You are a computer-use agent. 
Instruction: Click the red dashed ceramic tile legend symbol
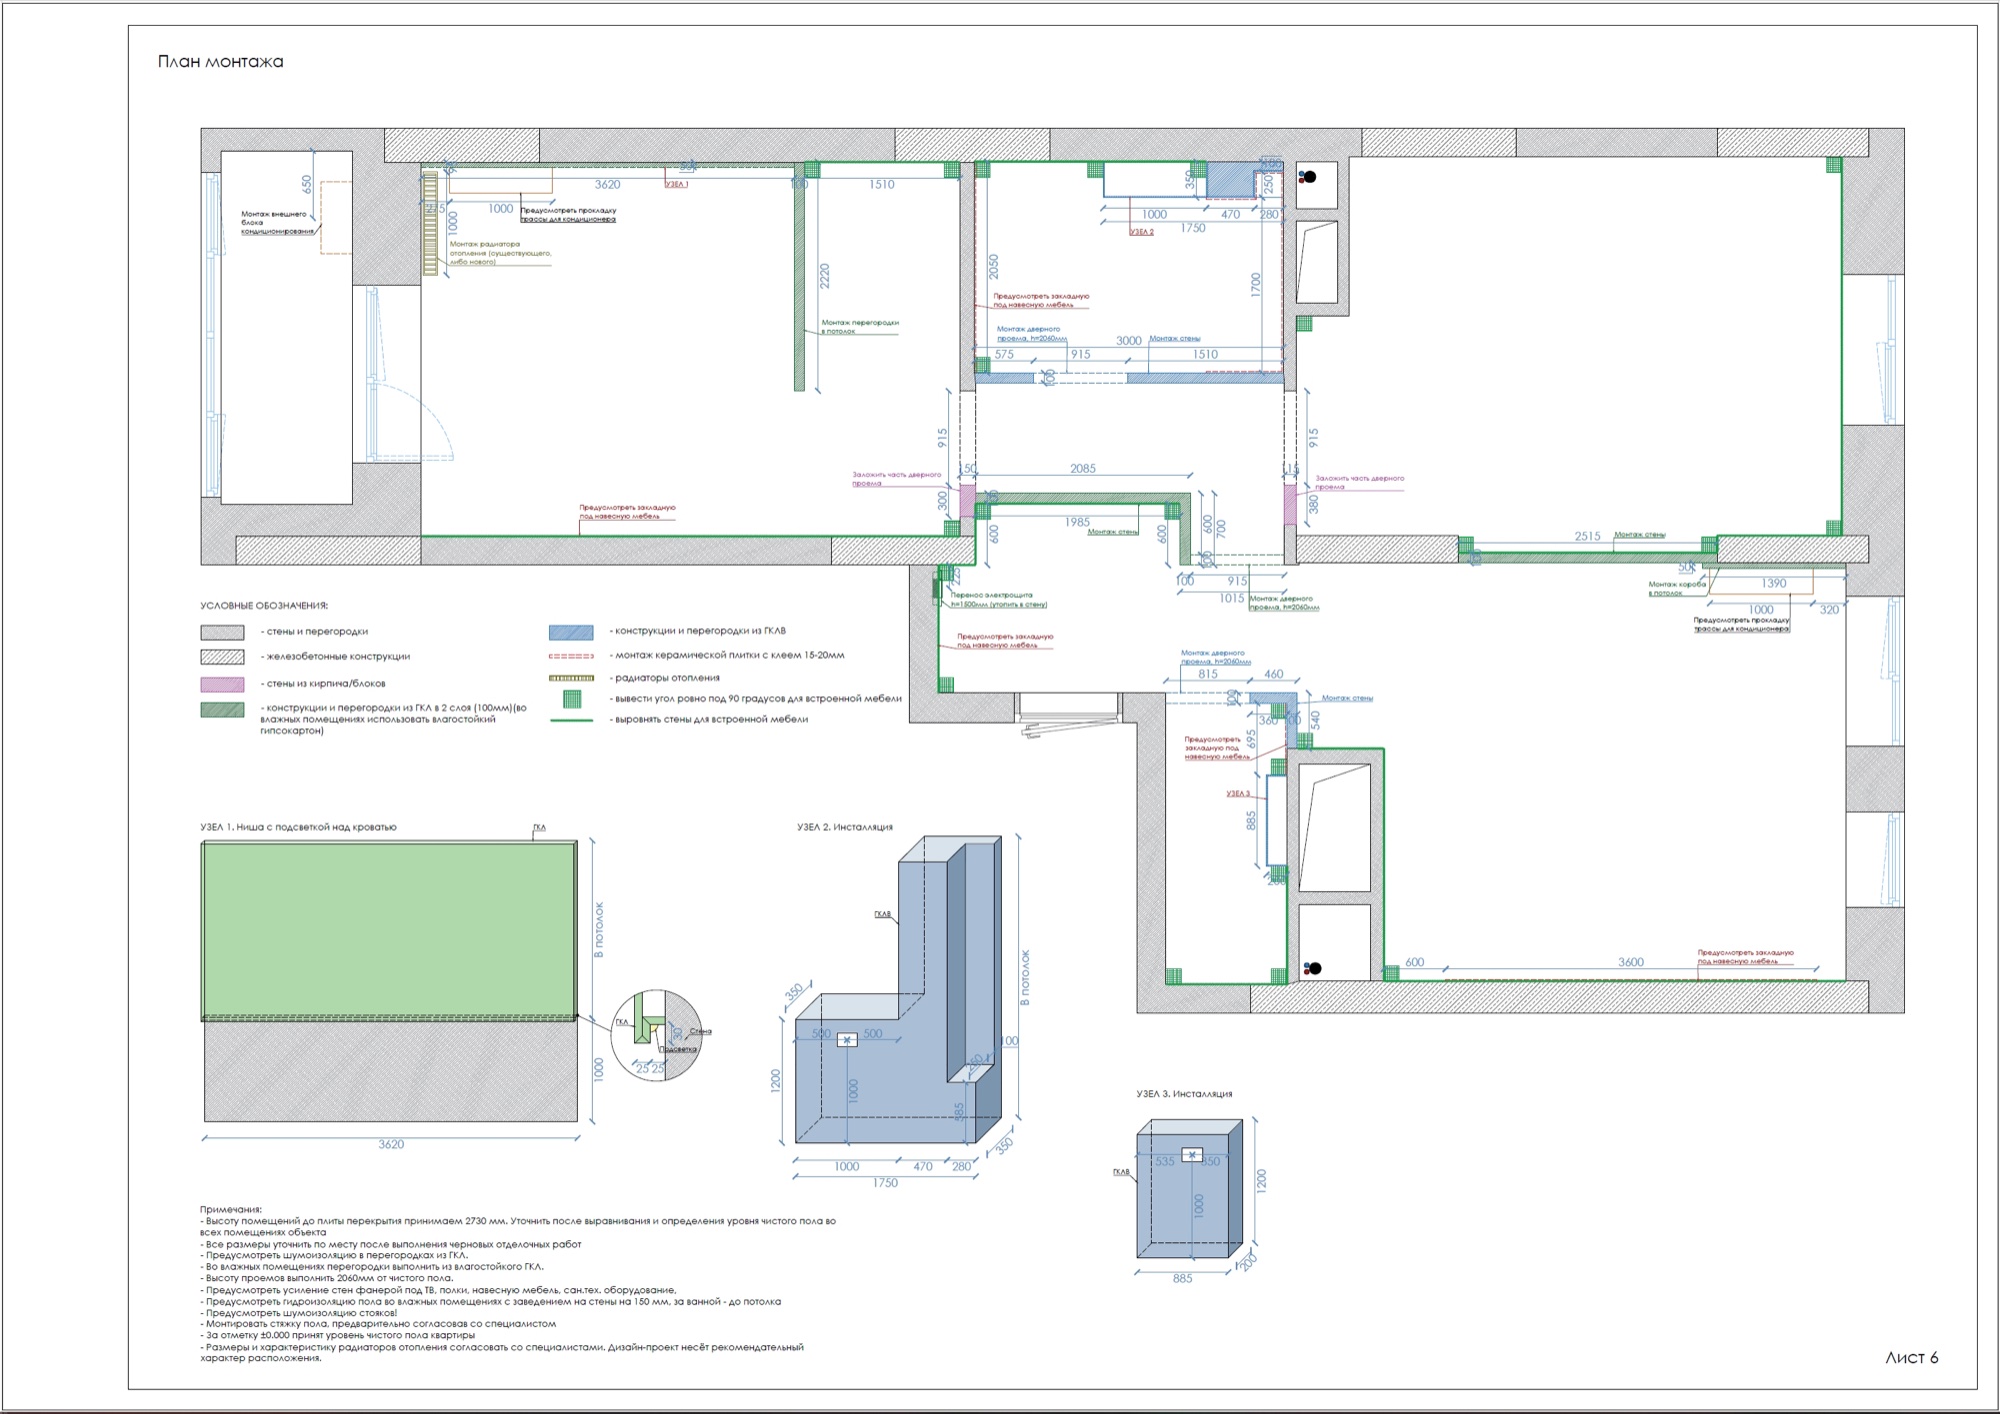pyautogui.click(x=571, y=656)
